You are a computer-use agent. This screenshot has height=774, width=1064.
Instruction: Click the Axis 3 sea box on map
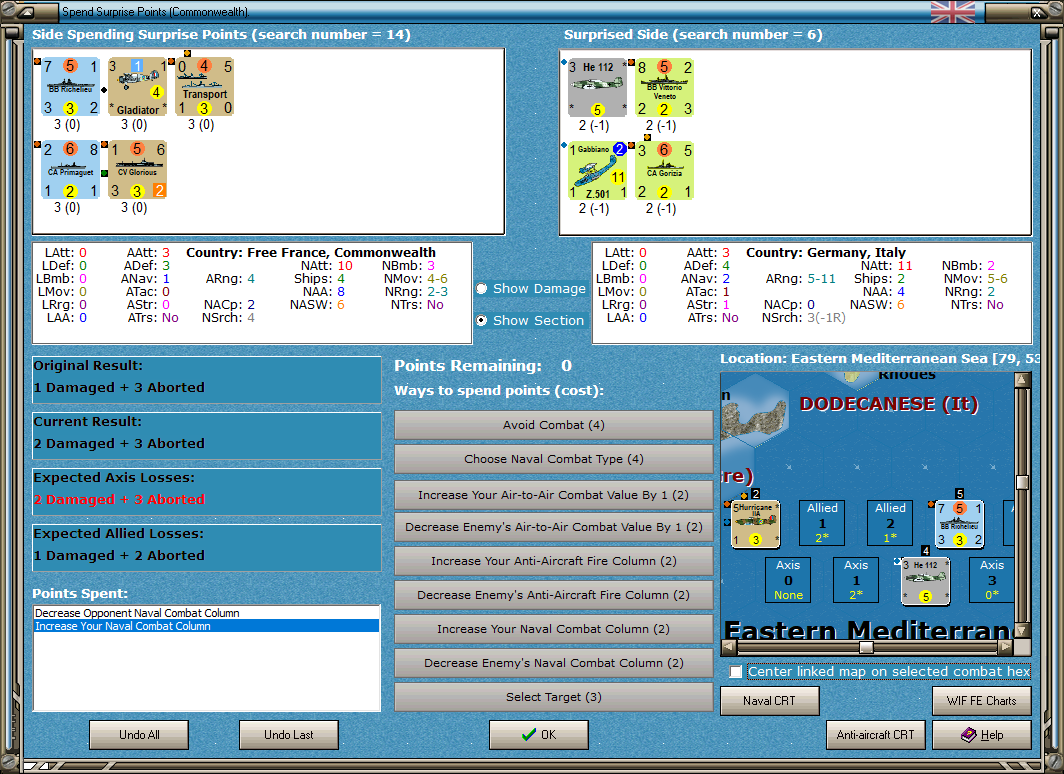[991, 580]
